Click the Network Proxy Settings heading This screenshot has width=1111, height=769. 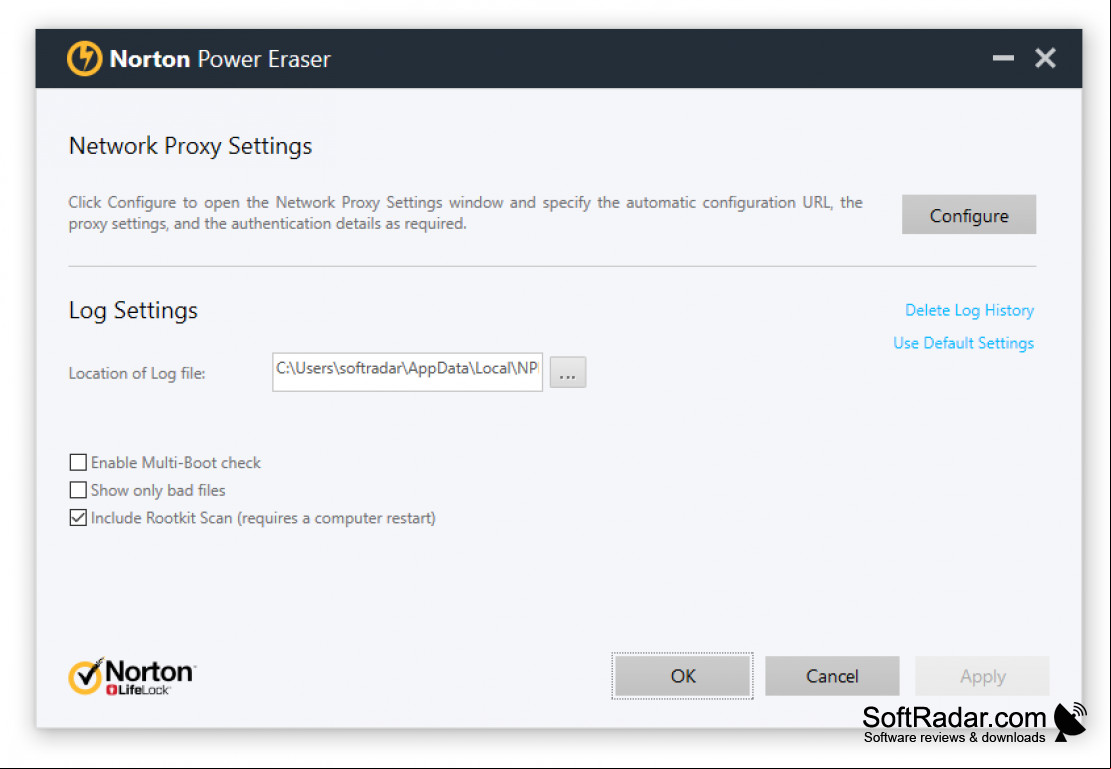click(x=191, y=146)
